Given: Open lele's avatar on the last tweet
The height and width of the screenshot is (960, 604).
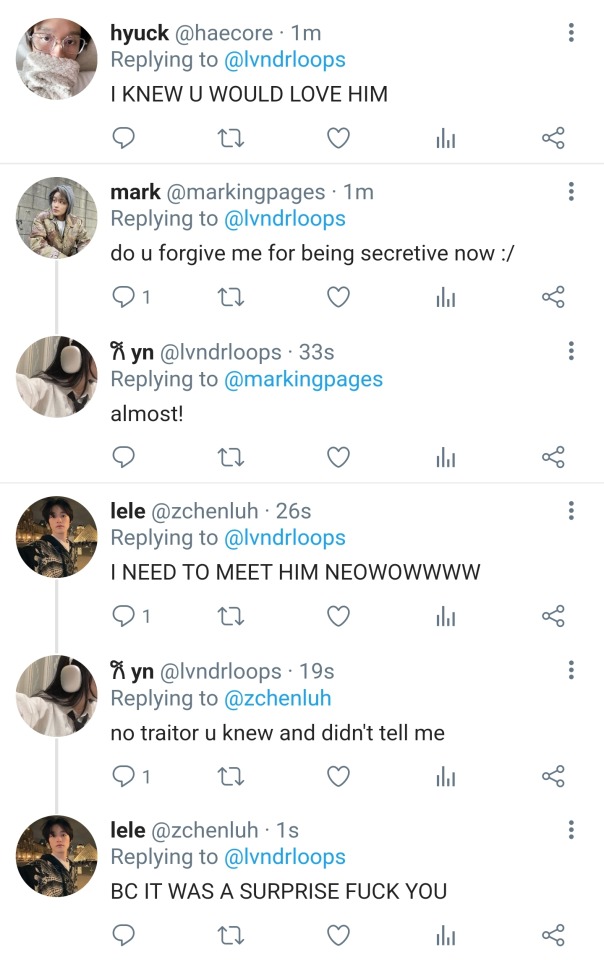Looking at the screenshot, I should 56,855.
